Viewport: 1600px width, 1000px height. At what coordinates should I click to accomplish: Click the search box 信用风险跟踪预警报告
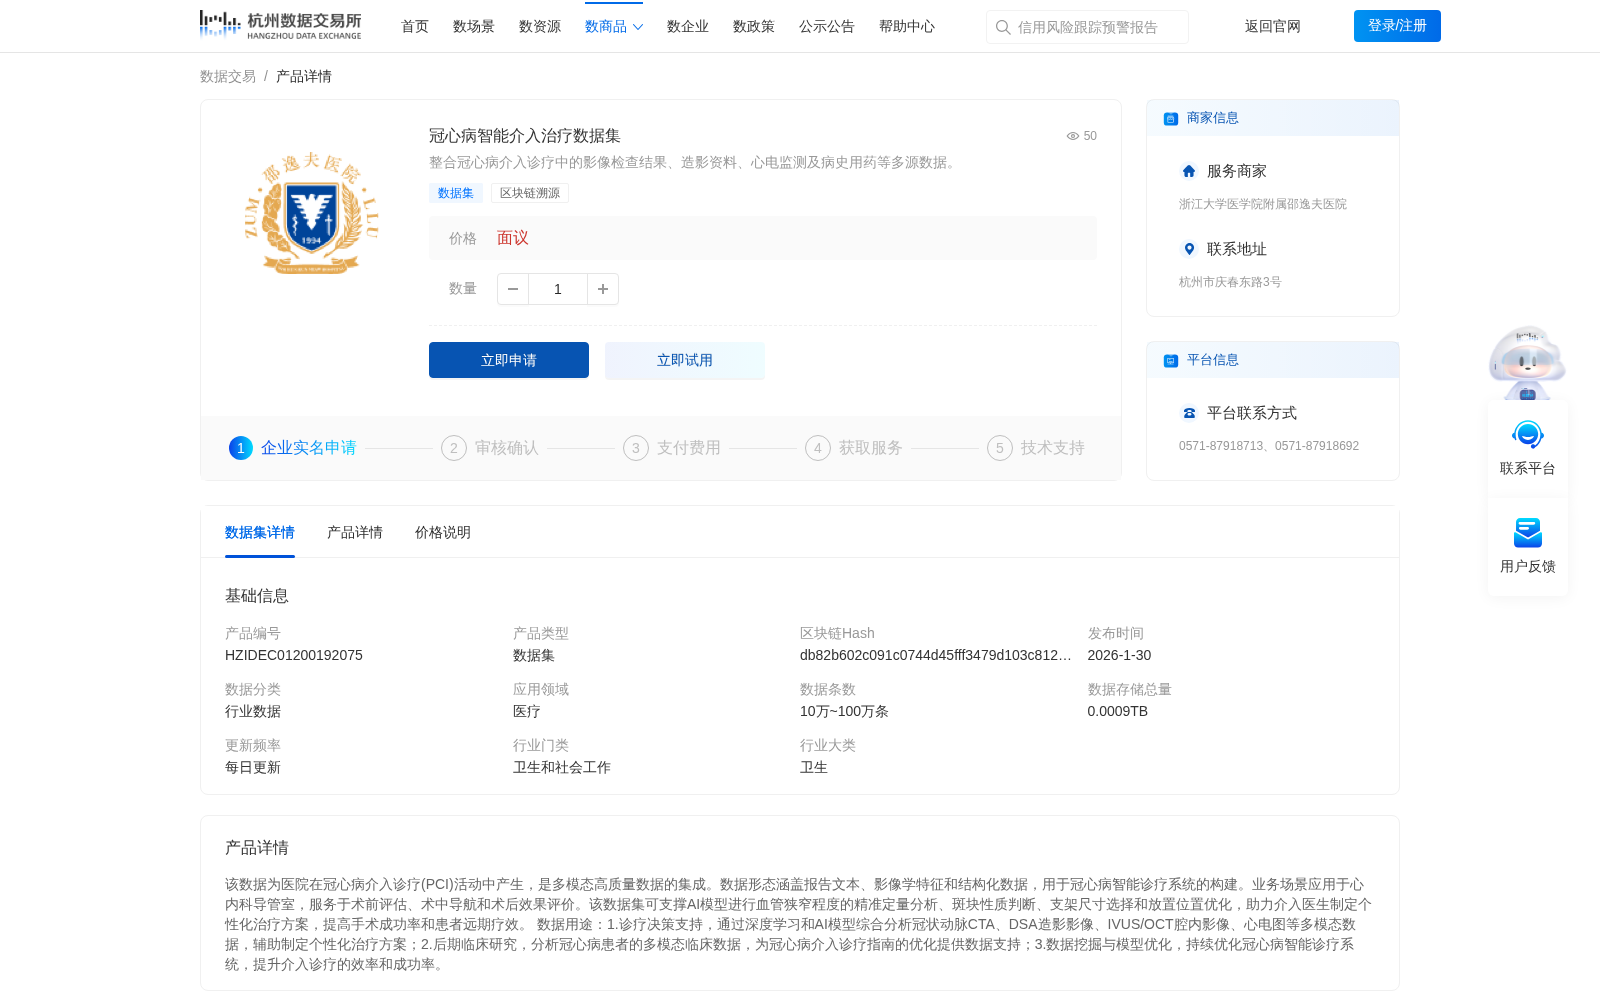(x=1087, y=27)
